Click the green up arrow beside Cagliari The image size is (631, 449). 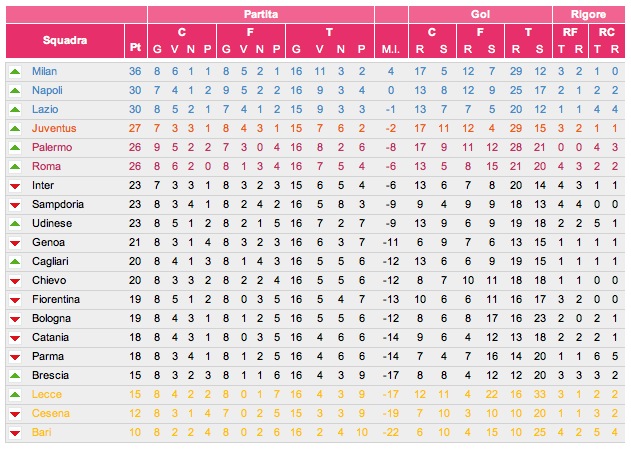tap(14, 261)
